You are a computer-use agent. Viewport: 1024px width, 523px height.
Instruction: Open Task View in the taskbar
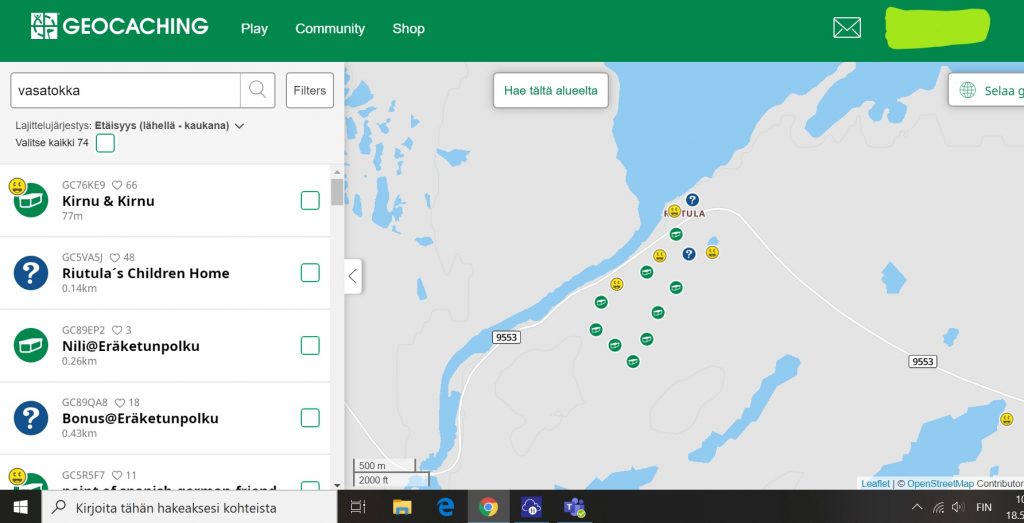(x=357, y=507)
